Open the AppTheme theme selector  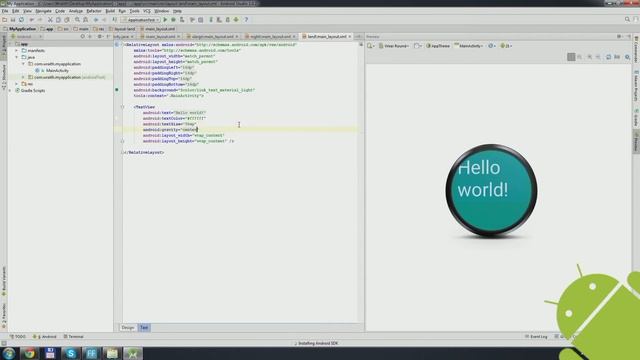tap(438, 46)
